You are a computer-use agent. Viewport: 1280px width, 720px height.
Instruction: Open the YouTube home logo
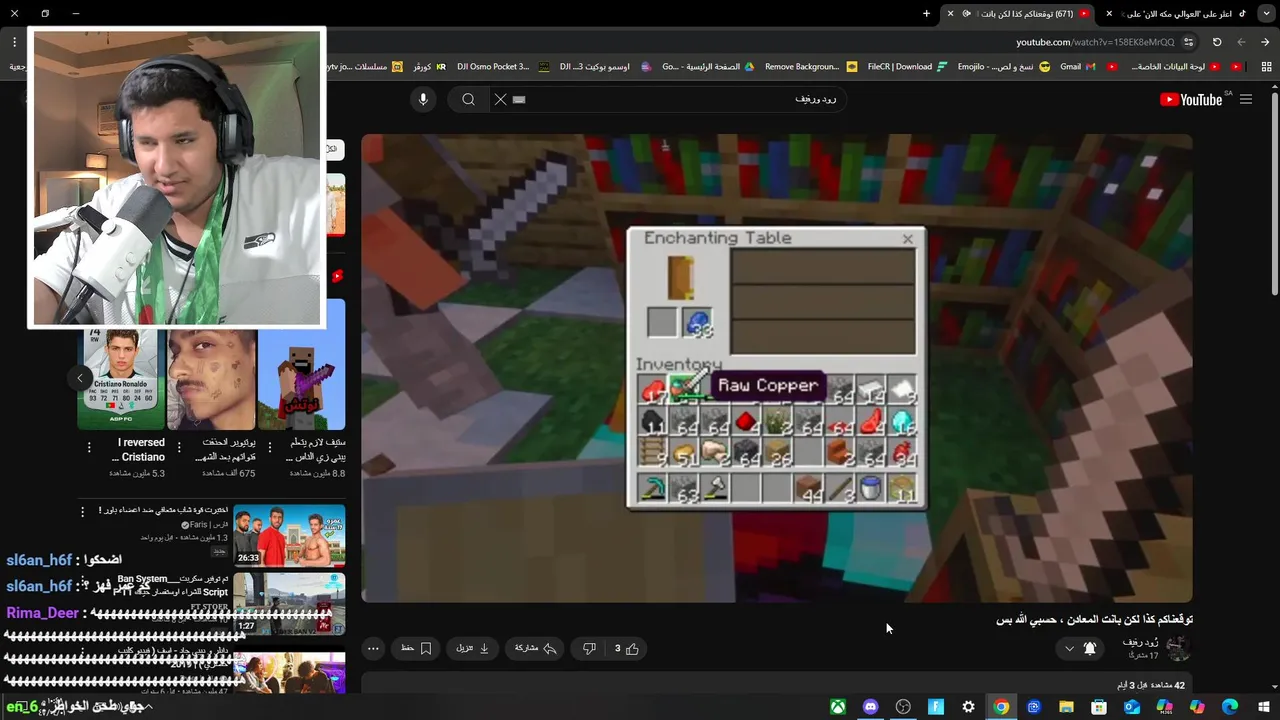[x=1191, y=99]
